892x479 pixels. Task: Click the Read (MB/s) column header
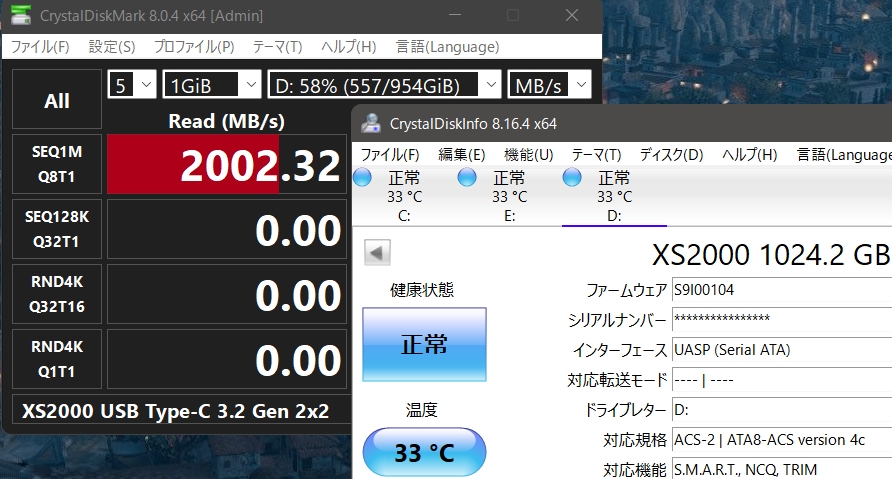pyautogui.click(x=226, y=121)
